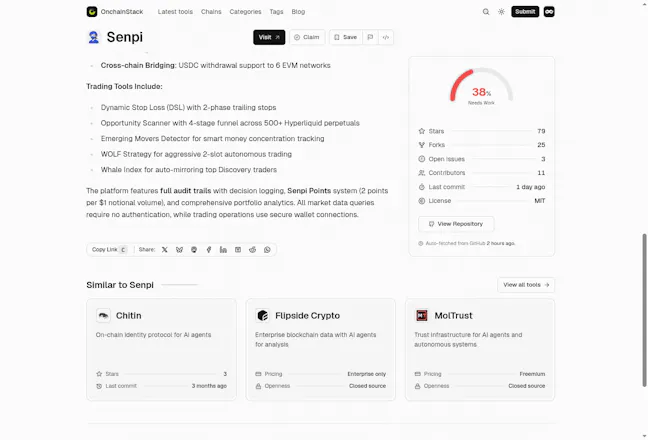Click the Copy Link button
The width and height of the screenshot is (648, 440).
109,250
